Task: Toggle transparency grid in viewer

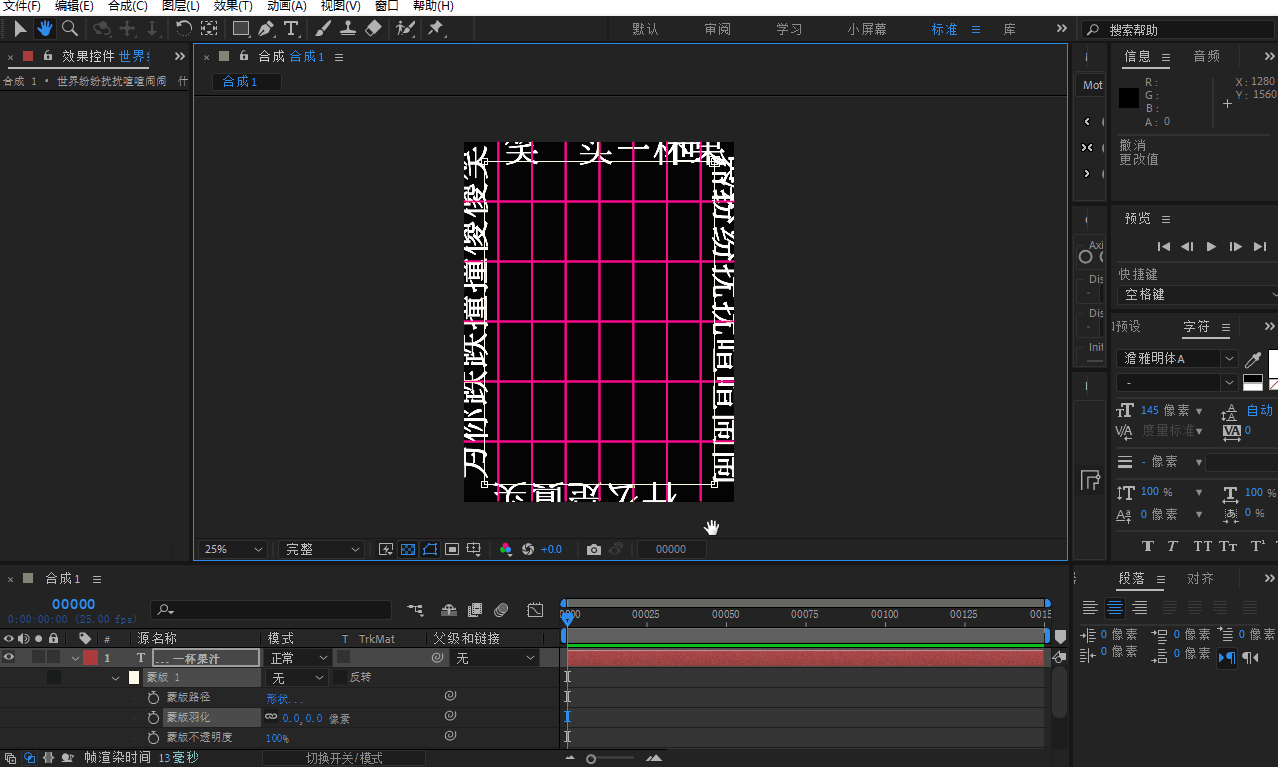Action: 408,549
